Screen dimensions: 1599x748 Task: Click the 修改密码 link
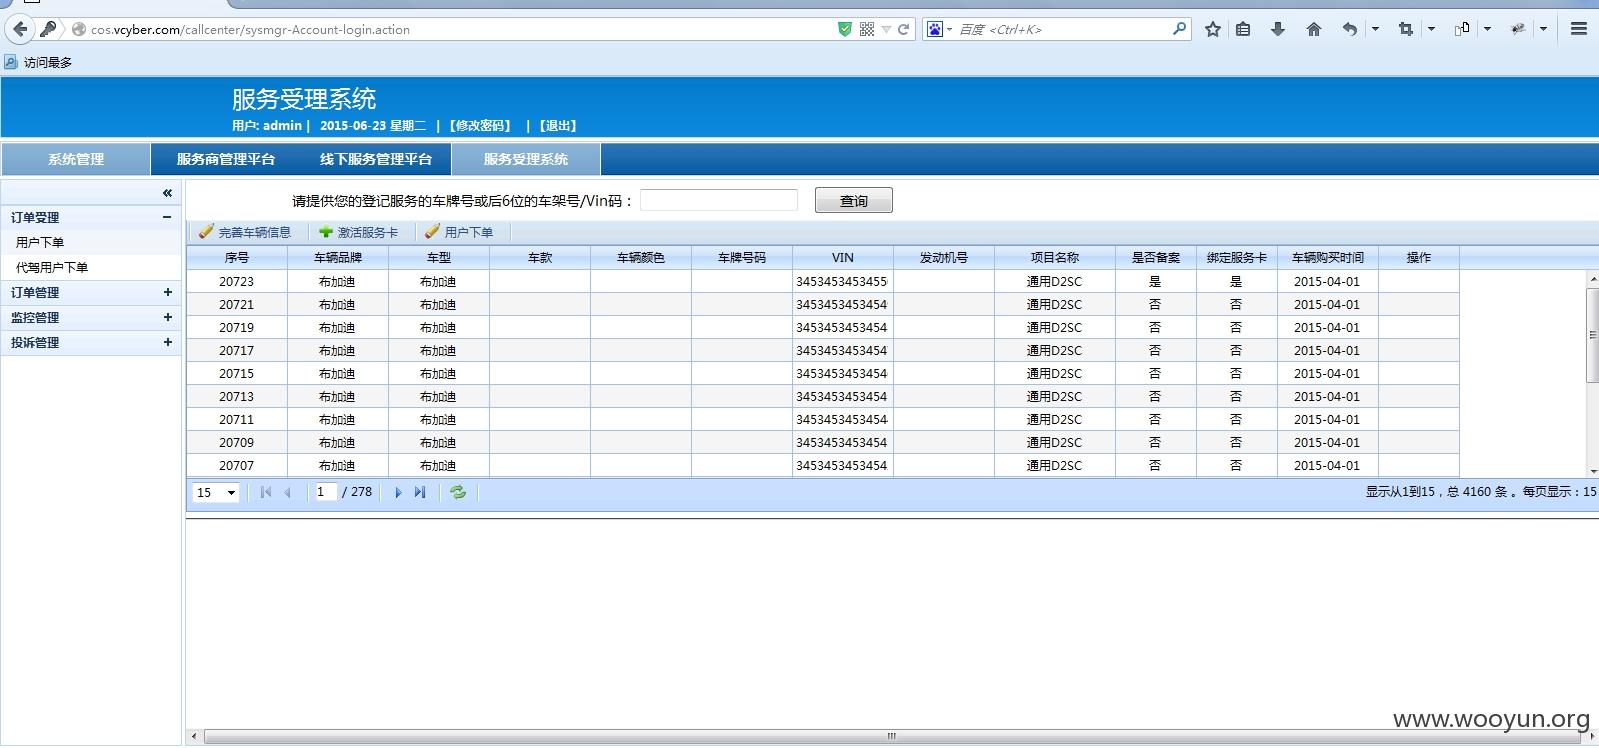(480, 126)
